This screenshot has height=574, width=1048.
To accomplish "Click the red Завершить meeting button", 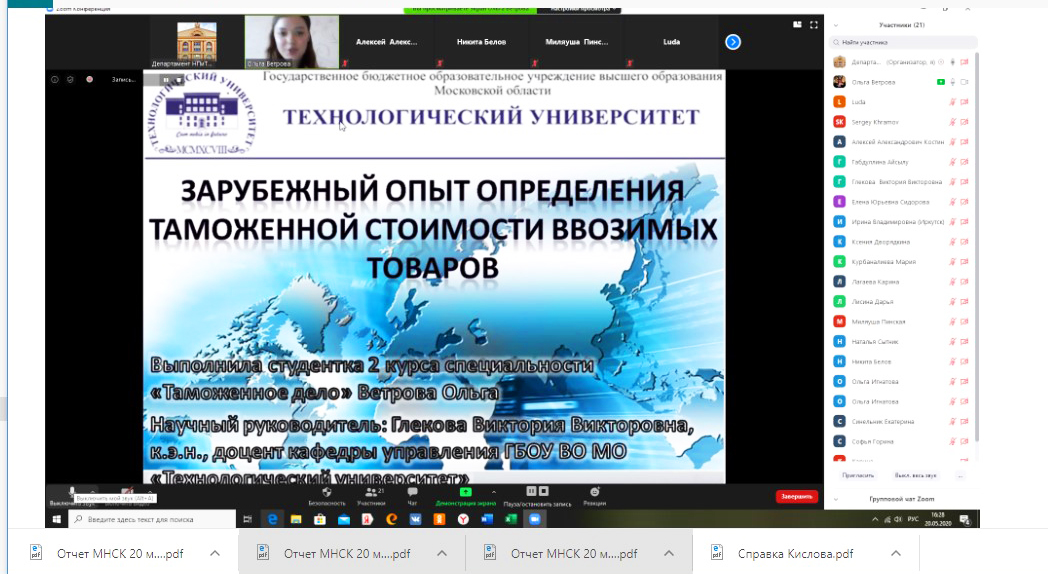I will [797, 496].
